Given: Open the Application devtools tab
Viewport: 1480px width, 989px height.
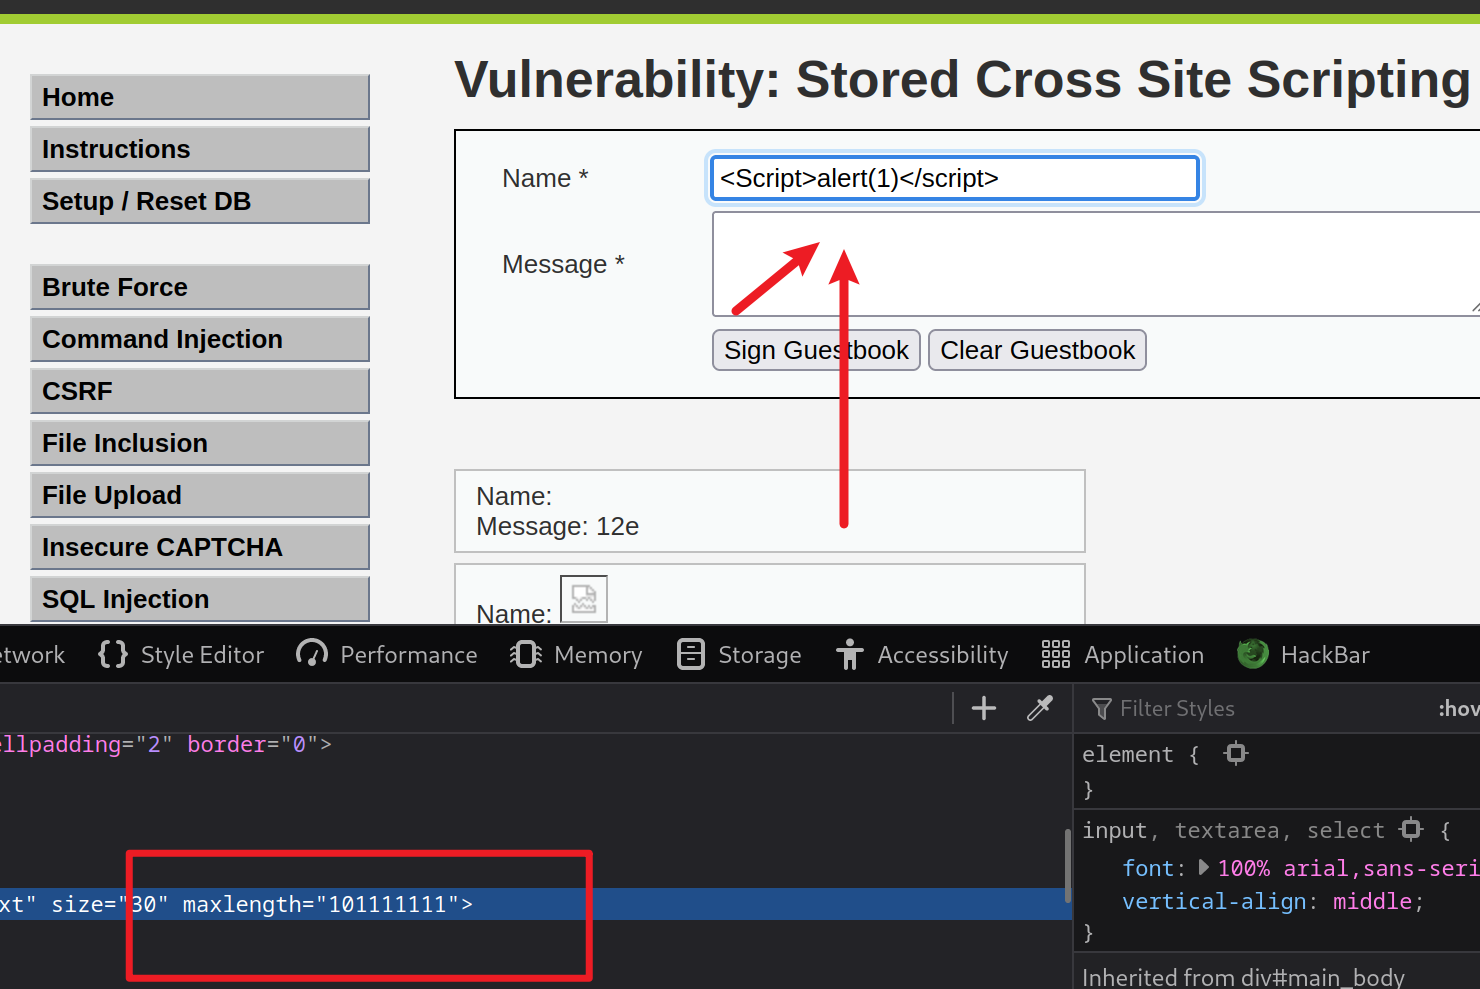Looking at the screenshot, I should click(1122, 655).
